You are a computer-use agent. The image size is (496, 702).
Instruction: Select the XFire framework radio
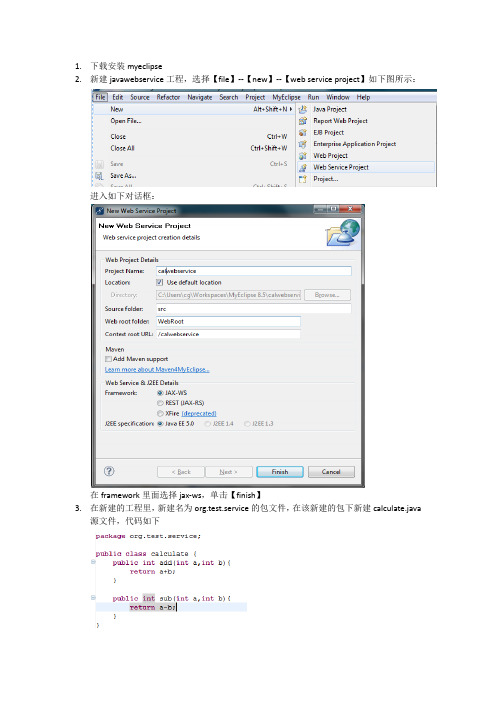click(x=160, y=413)
